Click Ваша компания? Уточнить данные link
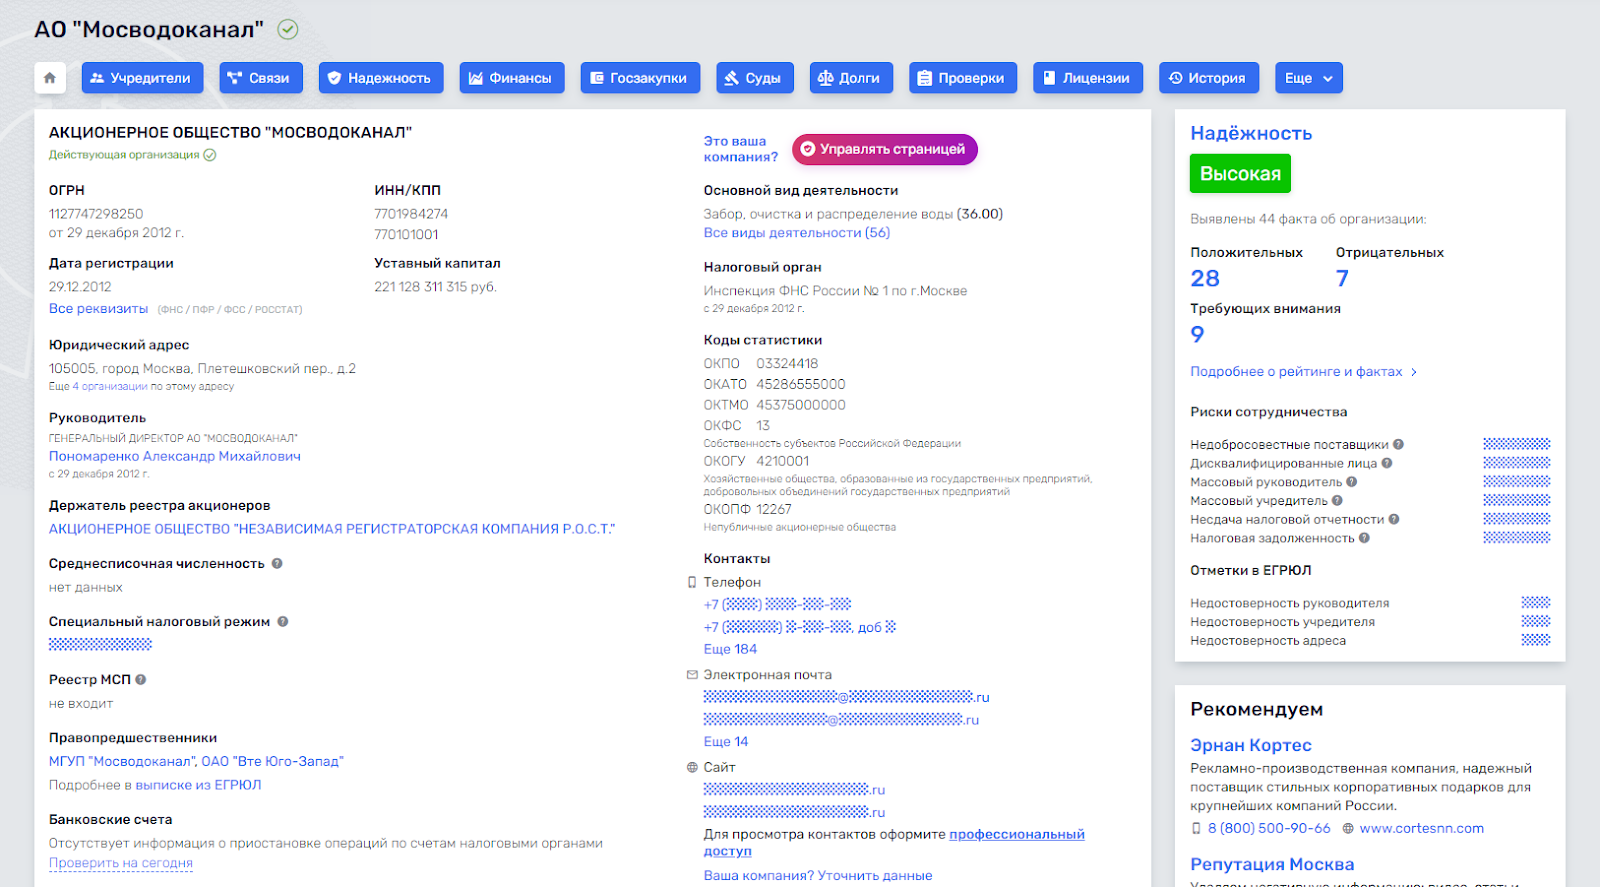Screen dimensions: 1600x887 point(818,876)
